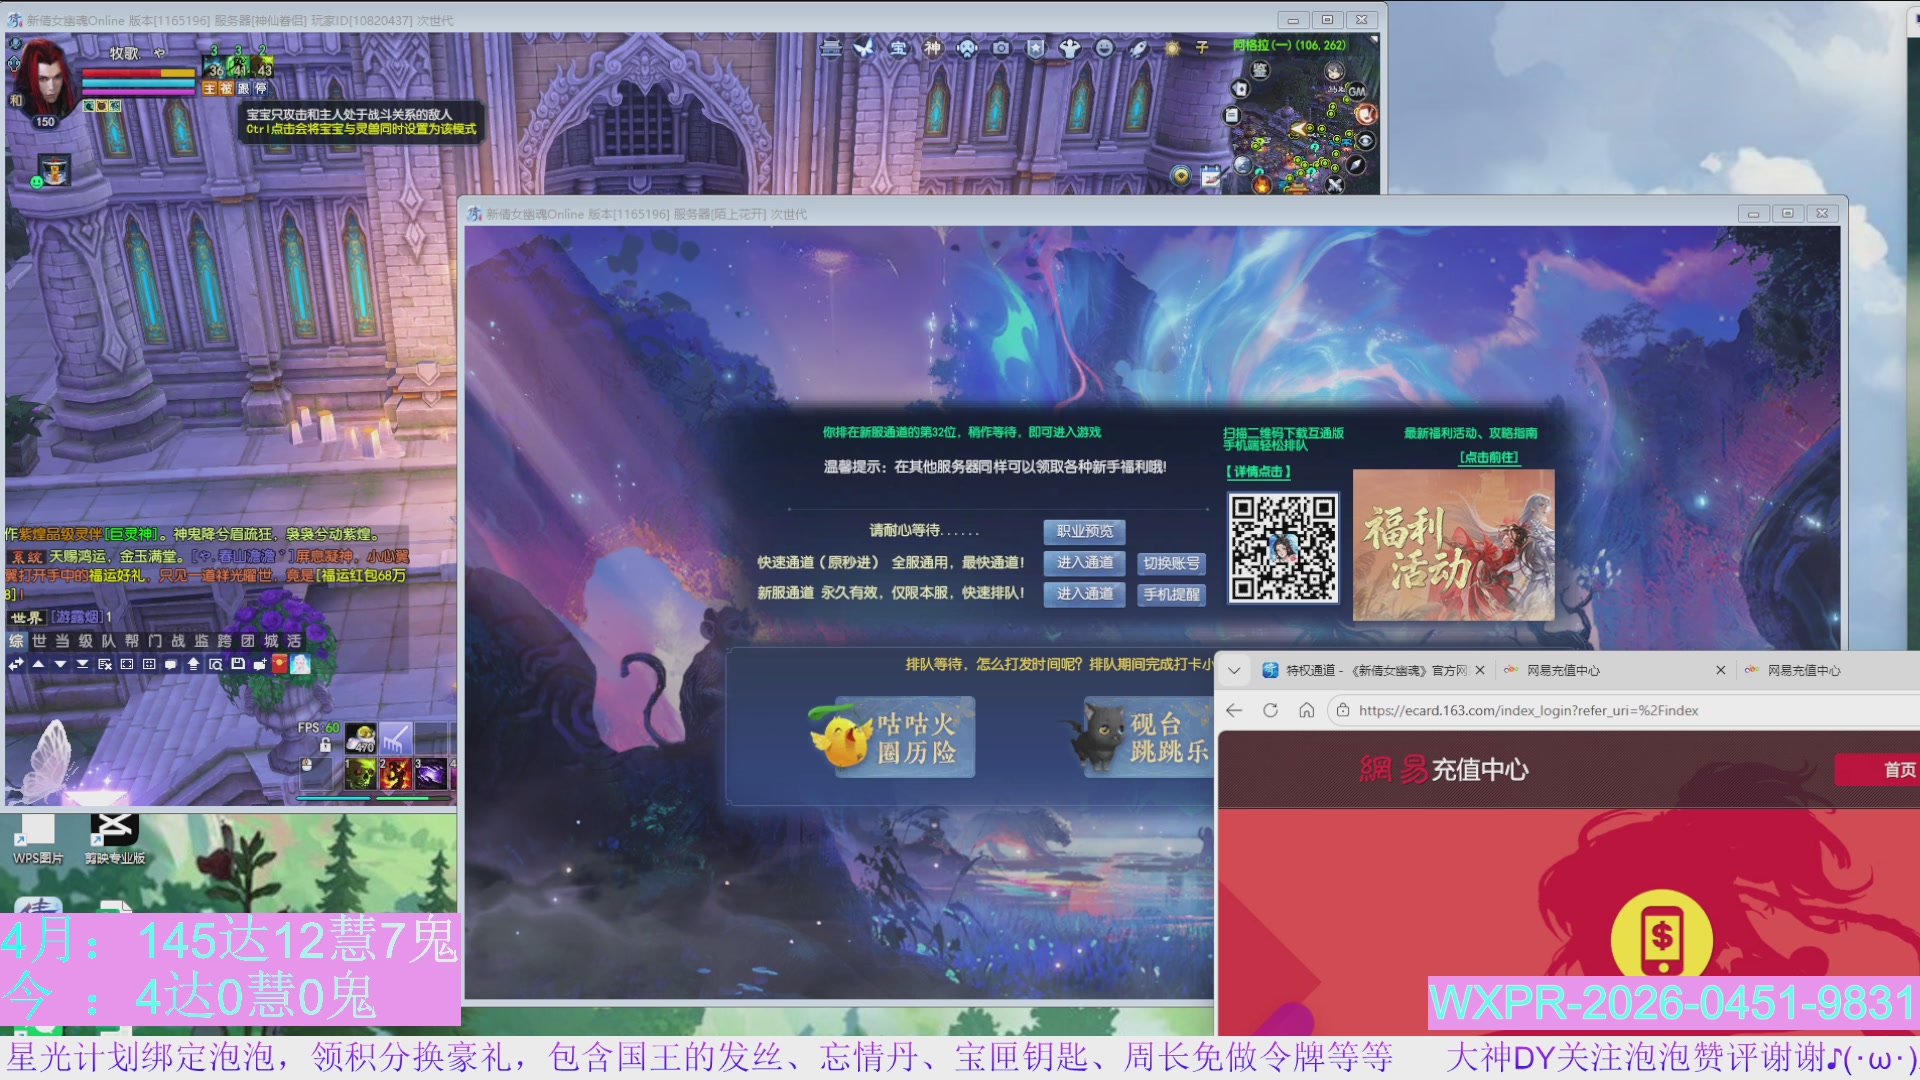The width and height of the screenshot is (1920, 1080).
Task: Toggle the eye visibility button on the minimap
Action: (1365, 141)
